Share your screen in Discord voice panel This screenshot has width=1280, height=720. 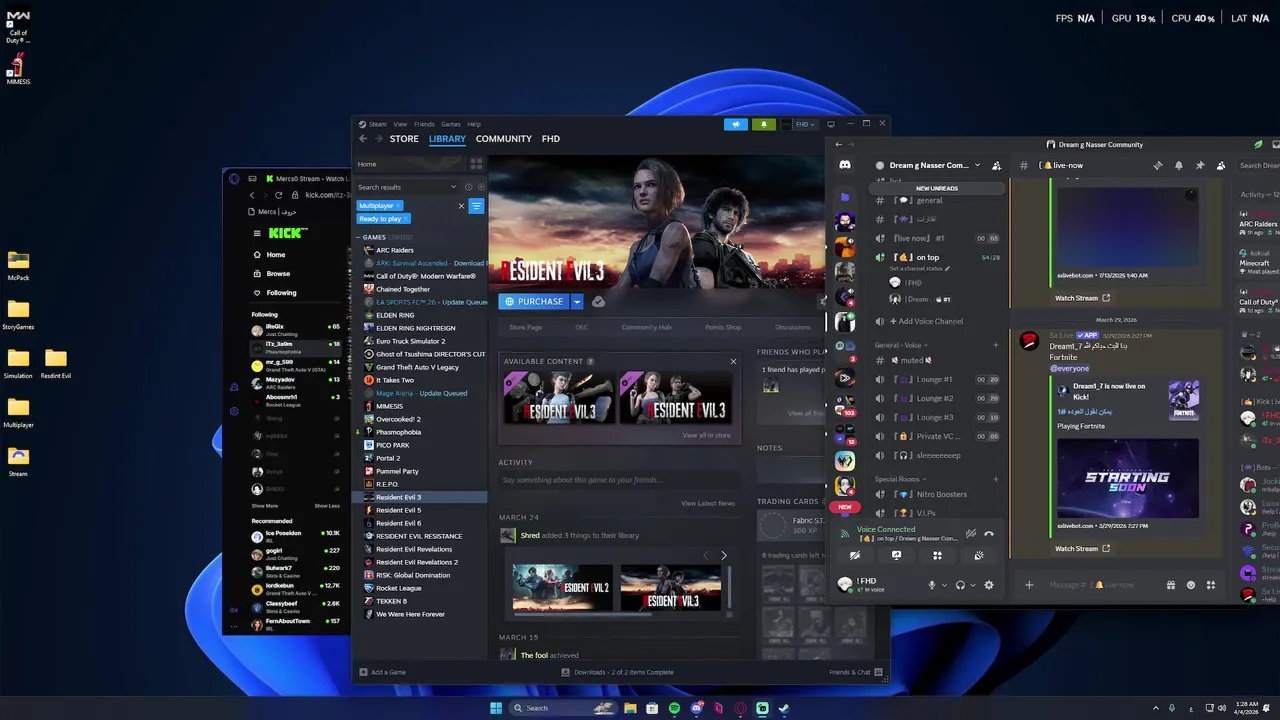tap(896, 556)
